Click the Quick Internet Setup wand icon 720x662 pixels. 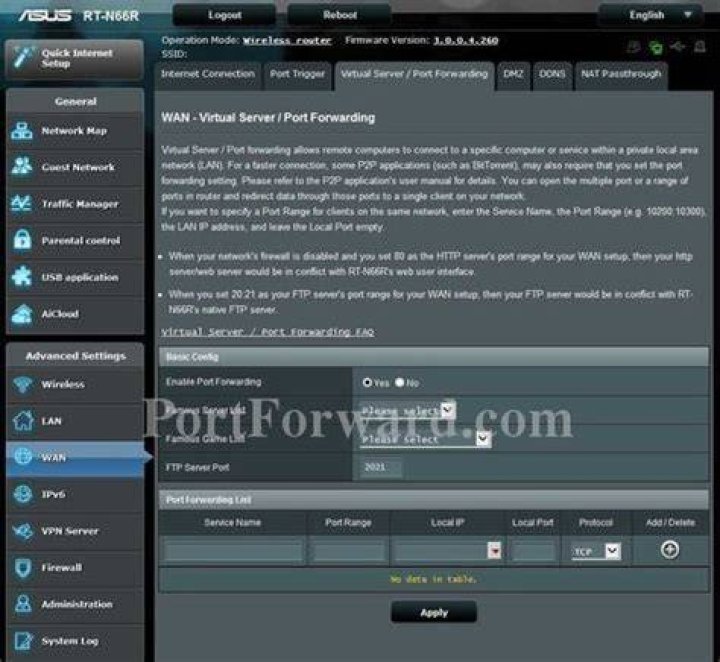23,58
